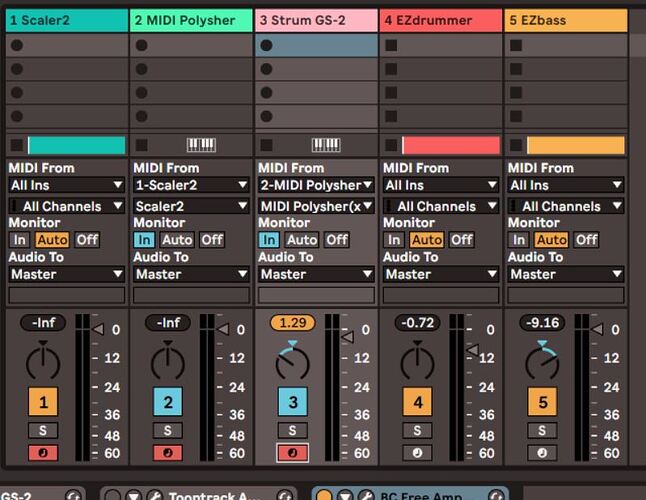Stop first clip slot on EZbass track
The height and width of the screenshot is (500, 646).
point(516,45)
